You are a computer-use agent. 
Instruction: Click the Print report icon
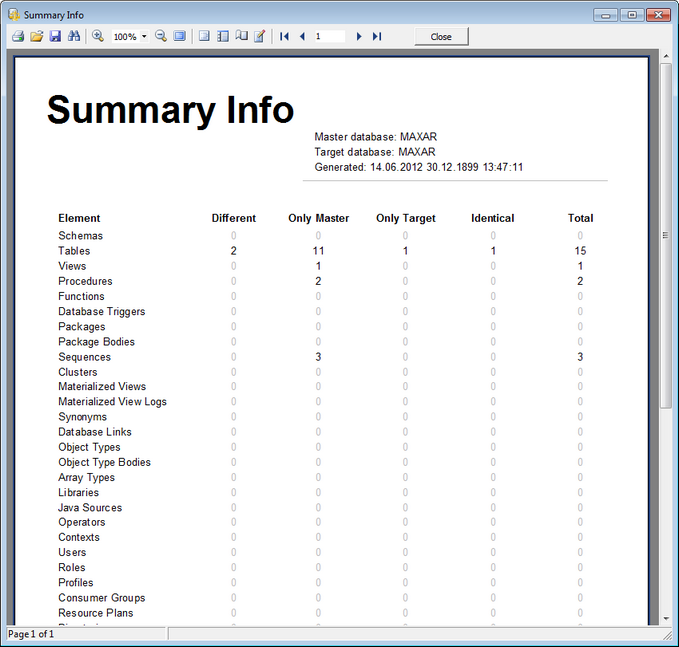pyautogui.click(x=17, y=36)
